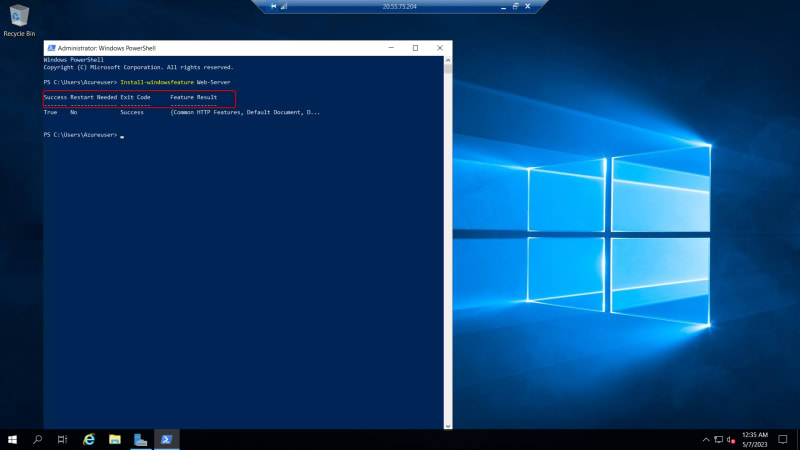Open the network status tray icon
The image size is (800, 450).
point(718,439)
